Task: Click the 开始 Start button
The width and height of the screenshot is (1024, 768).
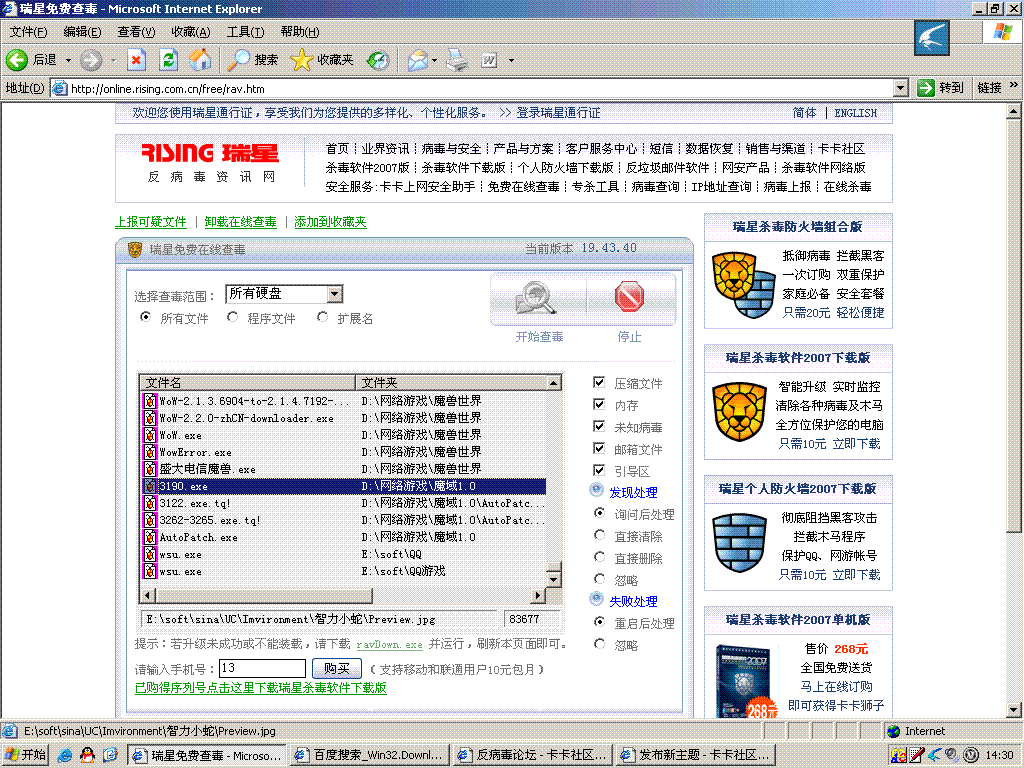Action: click(x=25, y=755)
